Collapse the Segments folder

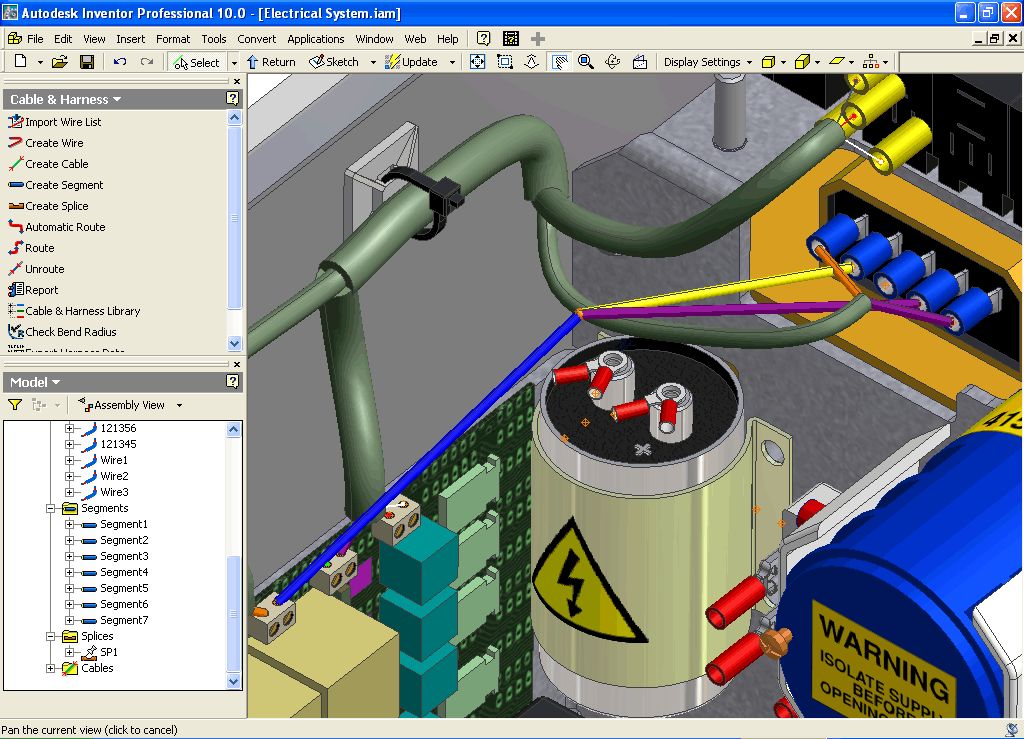pyautogui.click(x=50, y=508)
